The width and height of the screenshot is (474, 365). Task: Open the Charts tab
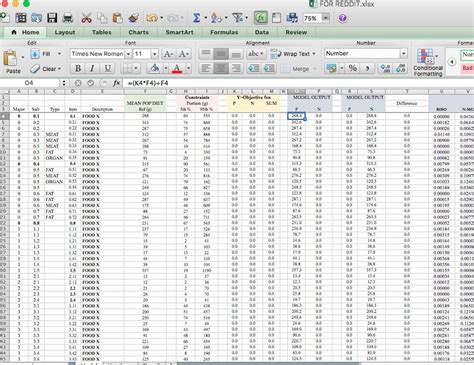[138, 32]
